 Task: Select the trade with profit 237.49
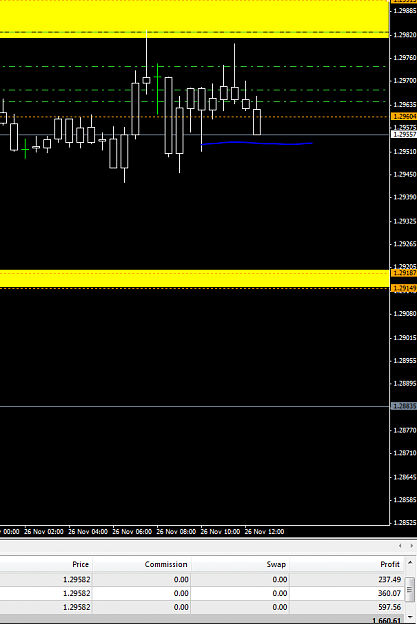(202, 579)
